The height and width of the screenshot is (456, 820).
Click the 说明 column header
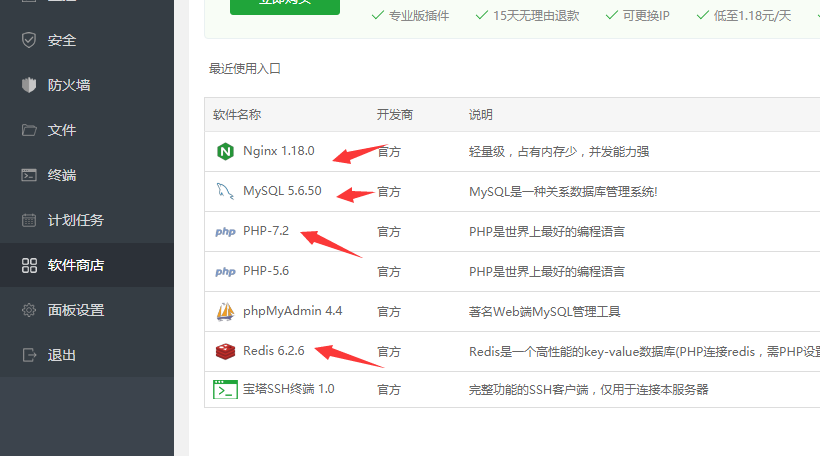(481, 115)
